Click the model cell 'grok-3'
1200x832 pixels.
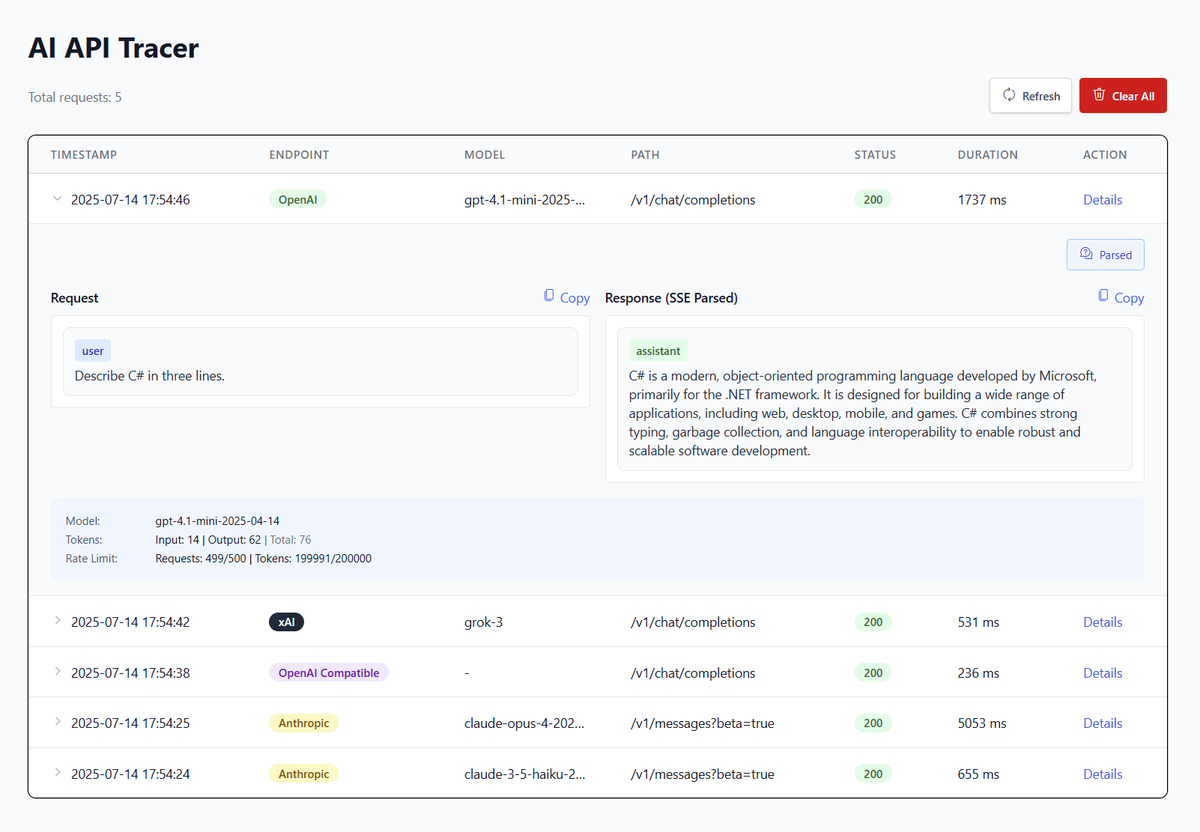(x=484, y=622)
